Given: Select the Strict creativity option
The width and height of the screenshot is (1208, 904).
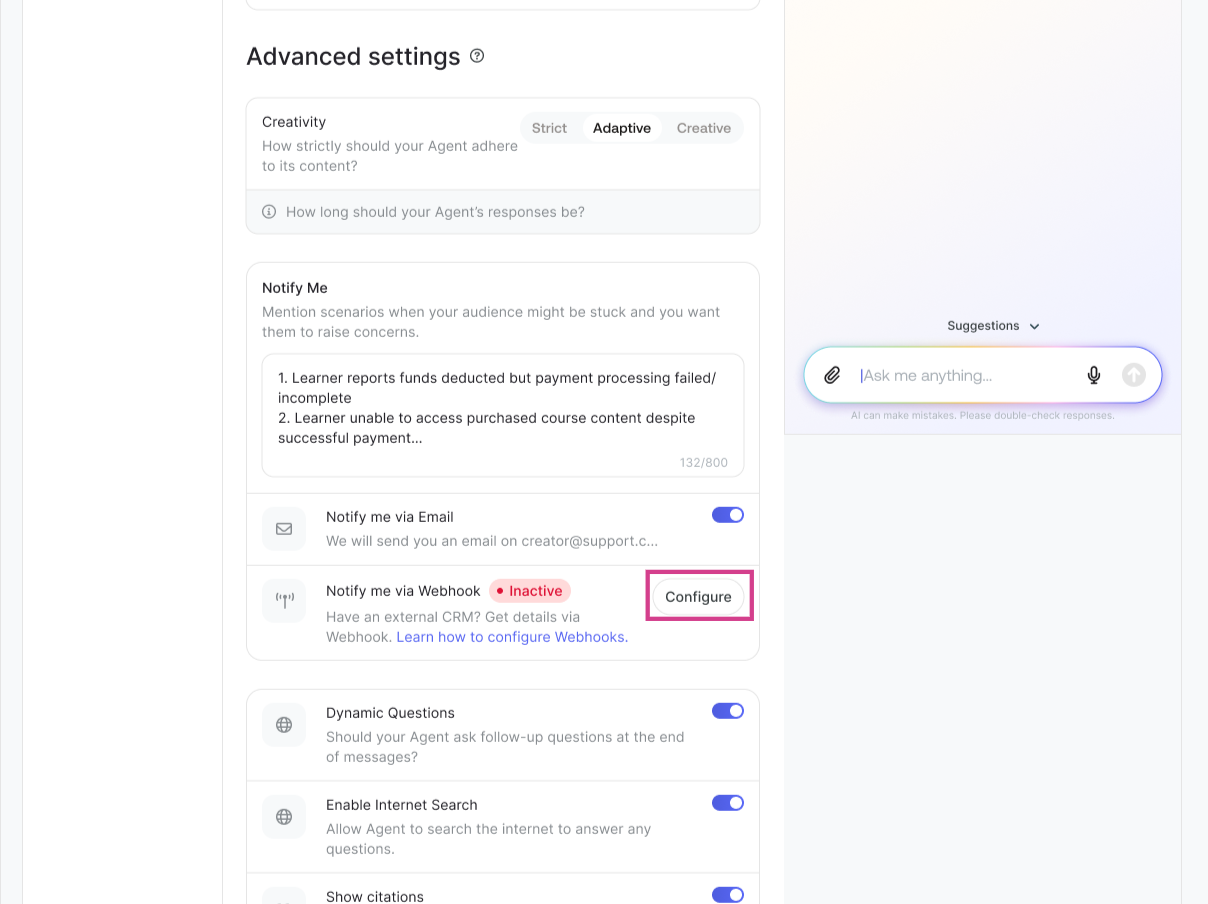Looking at the screenshot, I should pos(549,128).
